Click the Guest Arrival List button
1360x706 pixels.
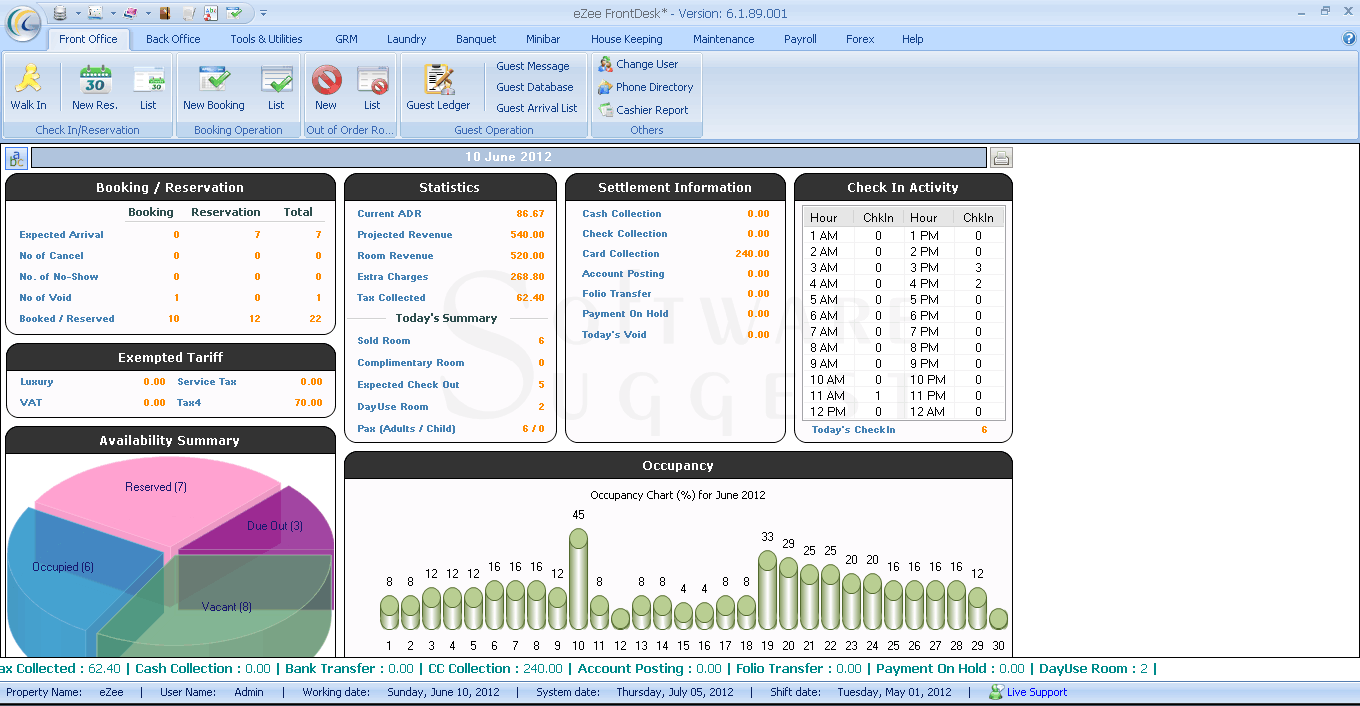(536, 108)
